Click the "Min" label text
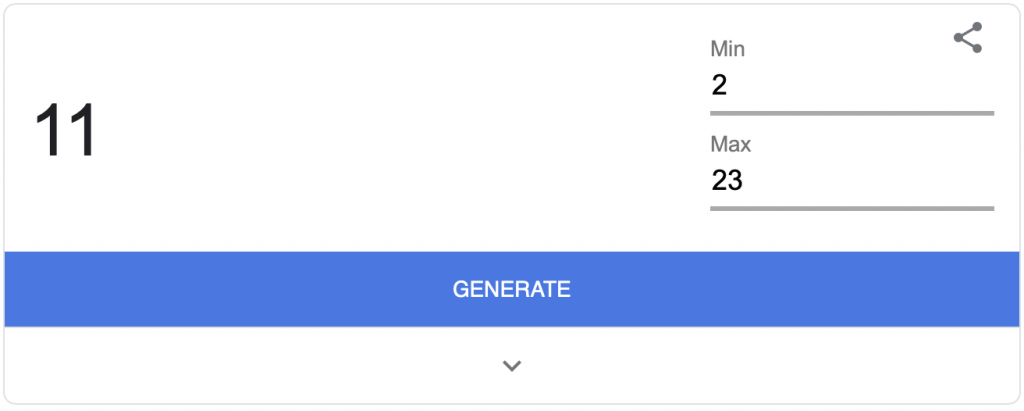 (x=727, y=48)
